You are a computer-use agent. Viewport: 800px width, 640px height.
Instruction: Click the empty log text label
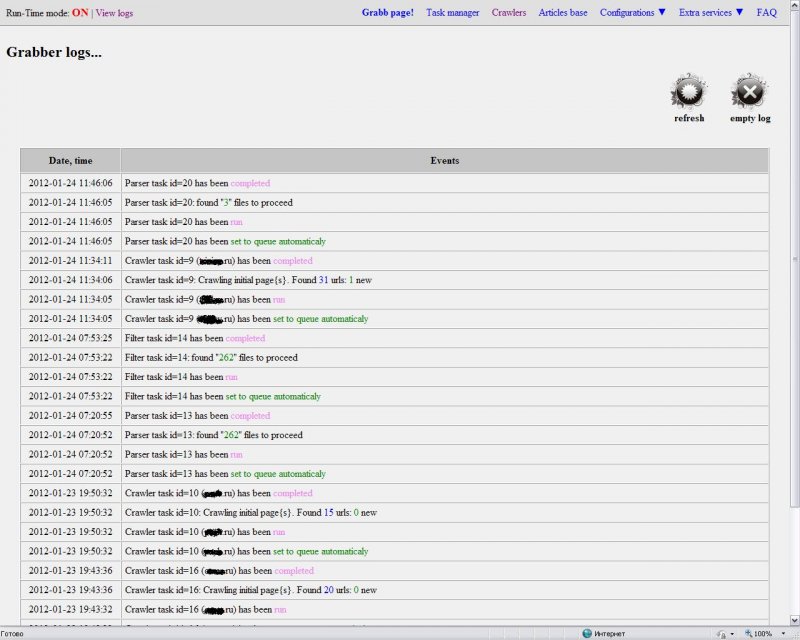(x=750, y=118)
